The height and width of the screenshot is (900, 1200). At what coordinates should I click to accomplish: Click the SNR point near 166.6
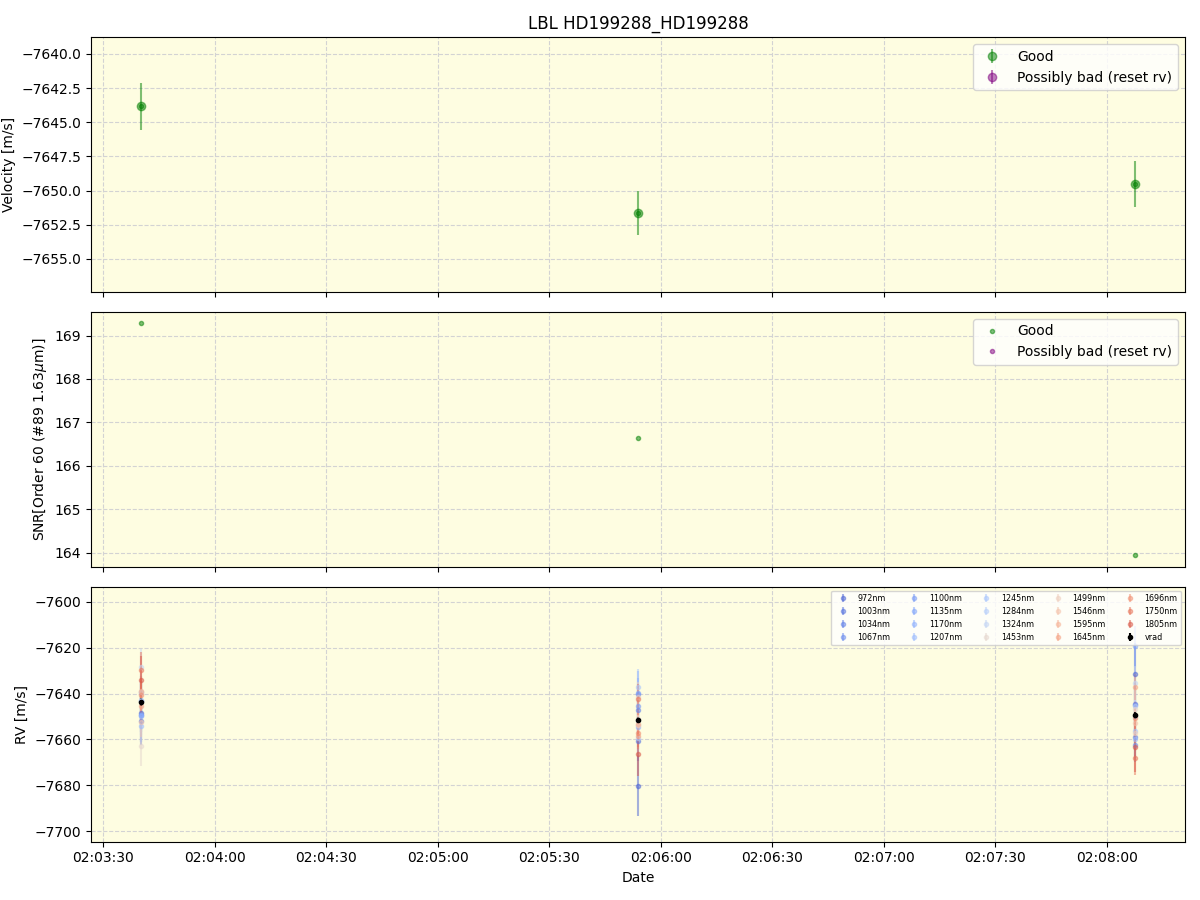coord(638,438)
